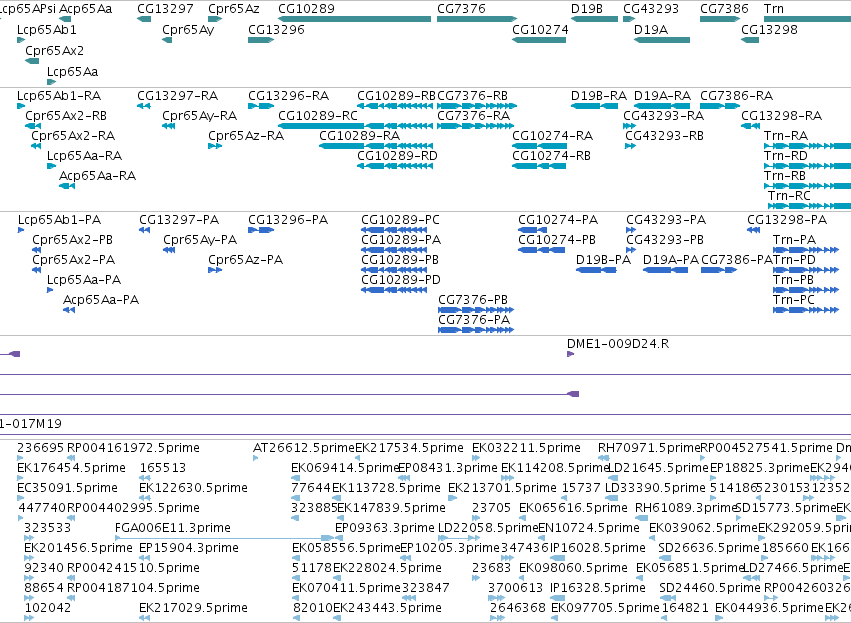Select the CG13298-PA protein label
This screenshot has width=851, height=623.
(x=787, y=220)
